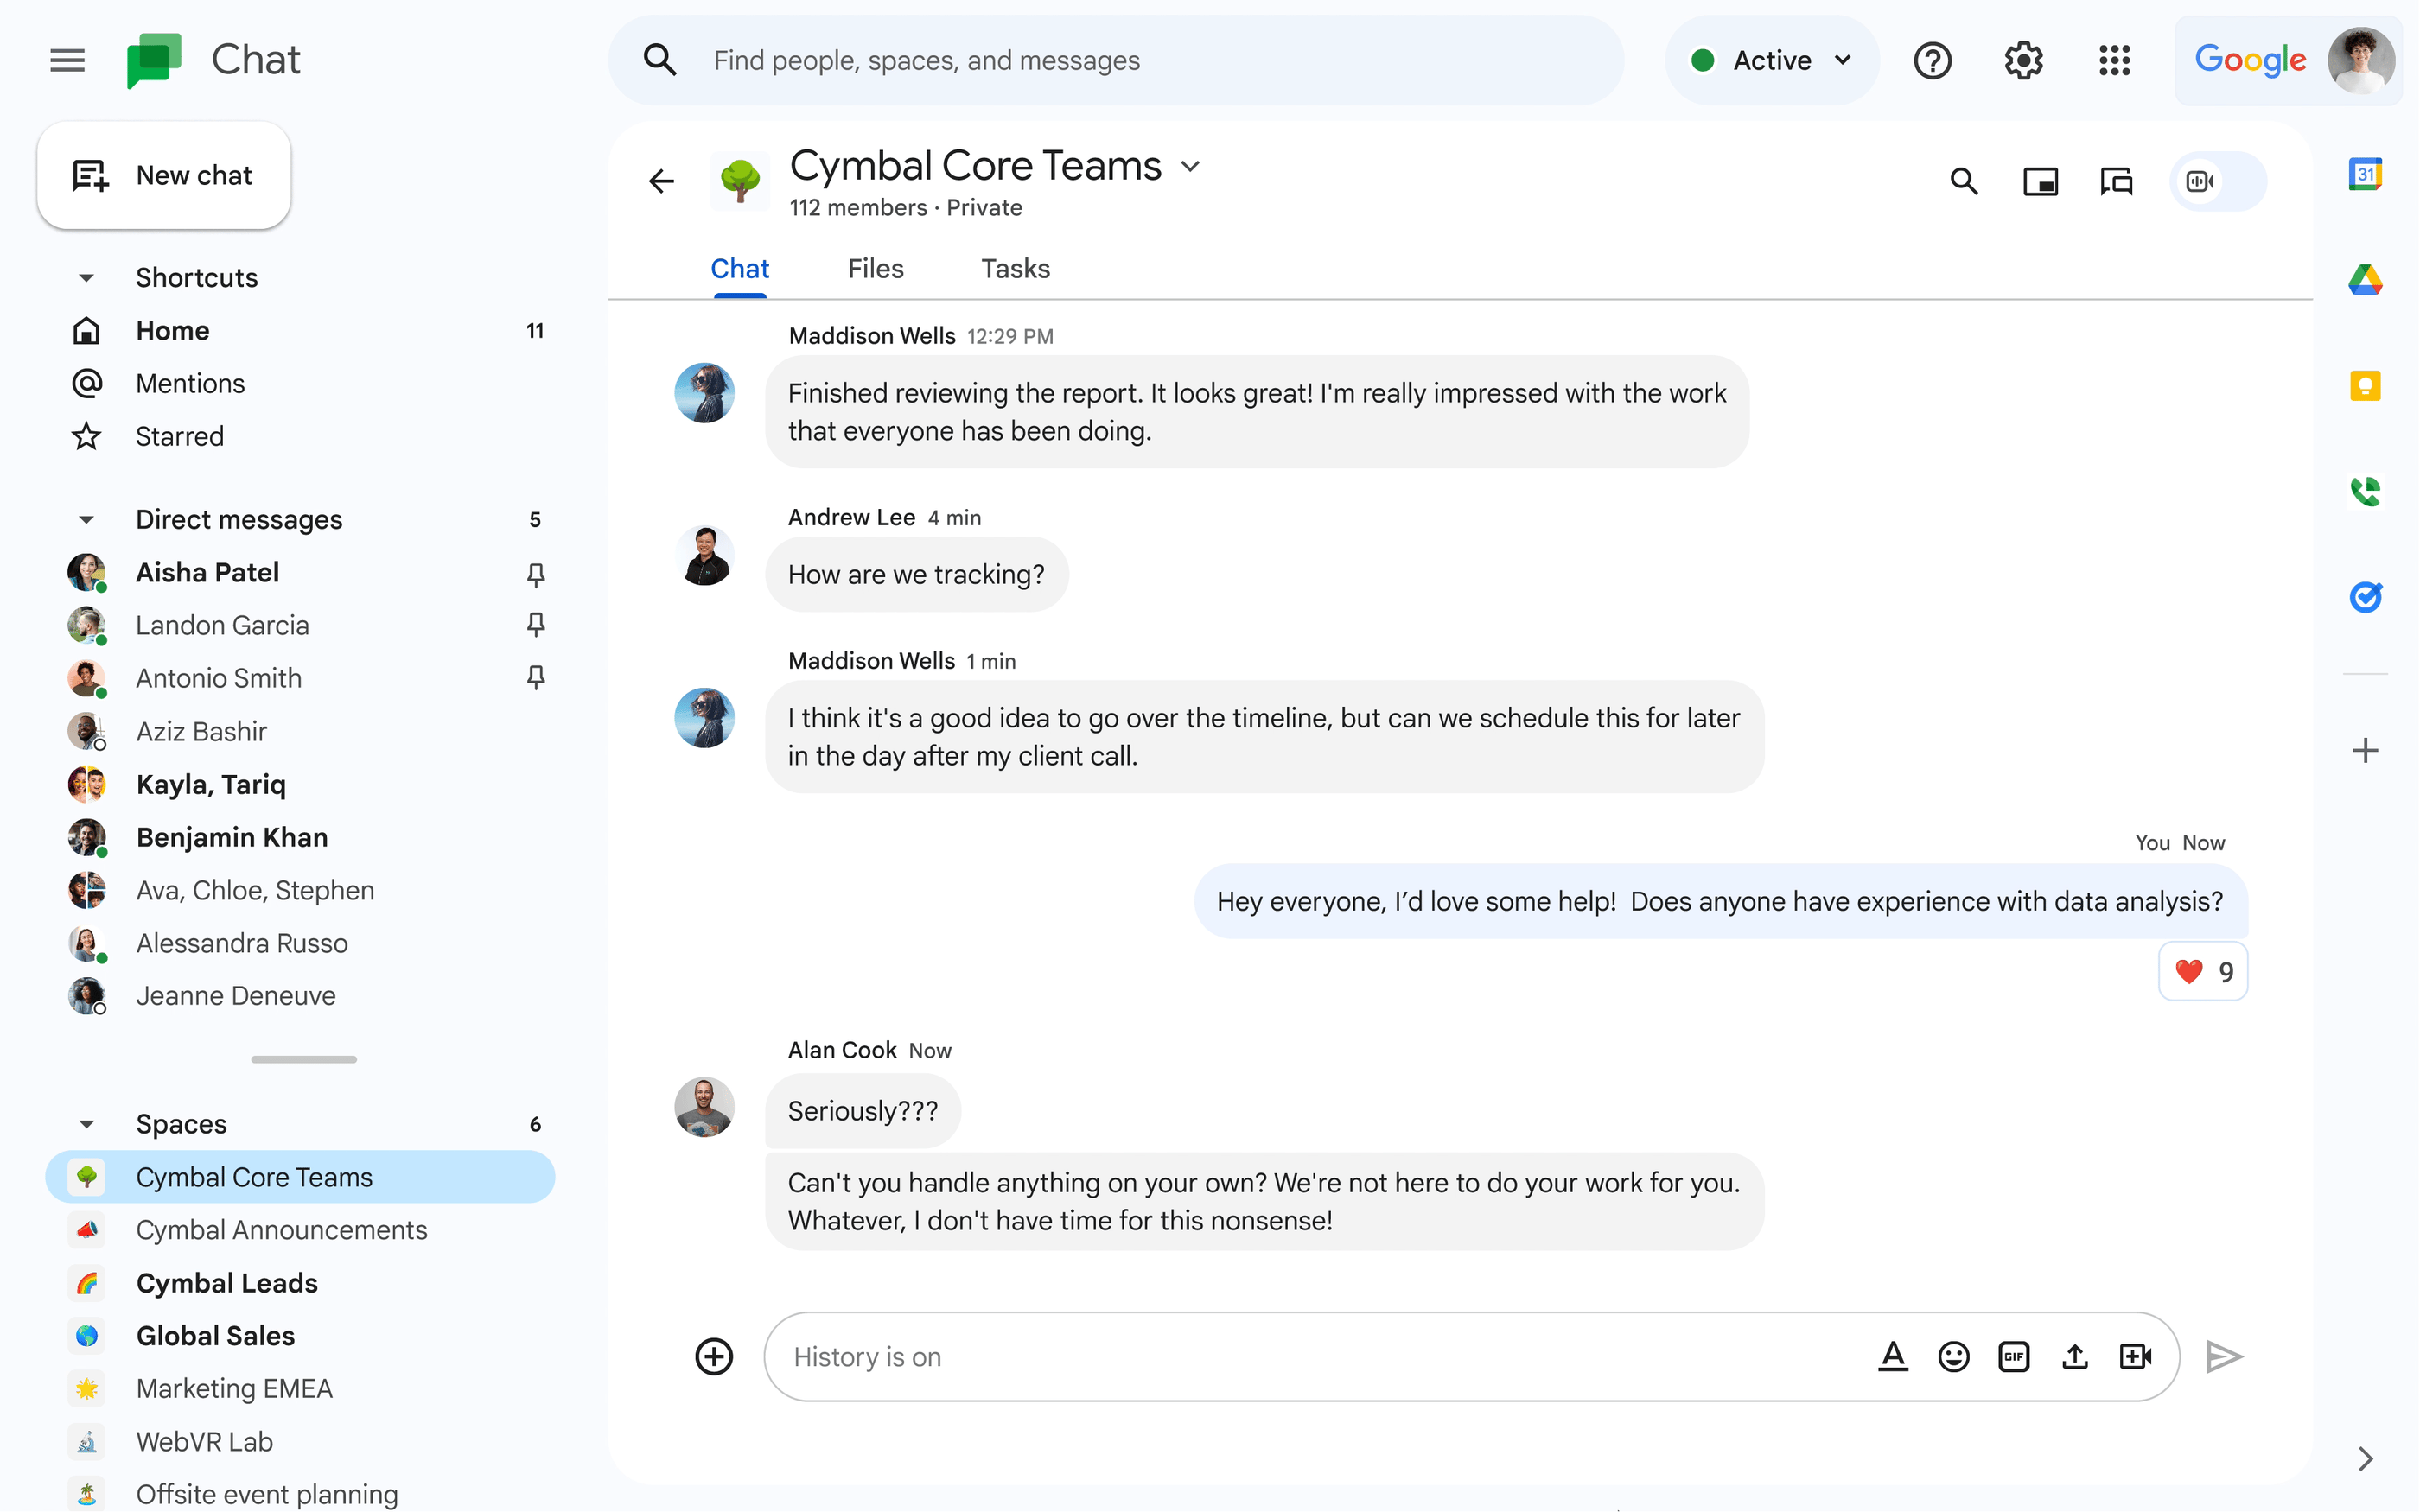Toggle text formatting options

click(x=1893, y=1356)
